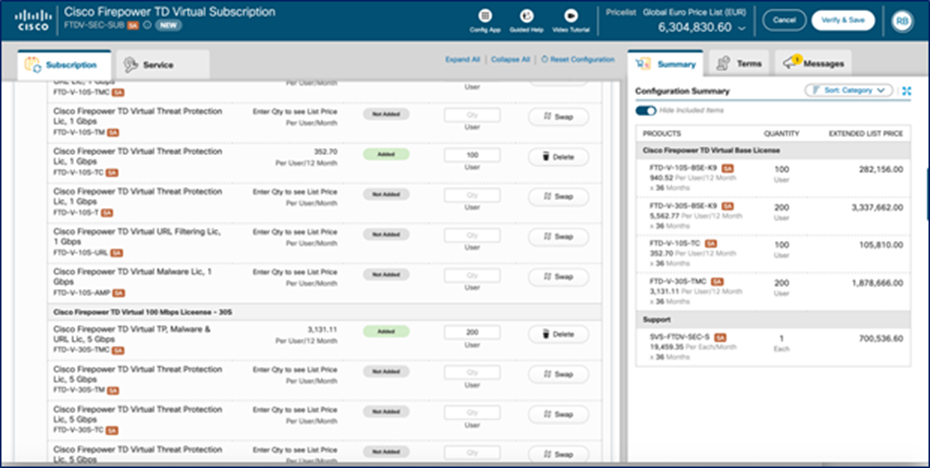Click SA badge next to FTD-V-10S-AMP
The width and height of the screenshot is (930, 468).
tap(119, 293)
